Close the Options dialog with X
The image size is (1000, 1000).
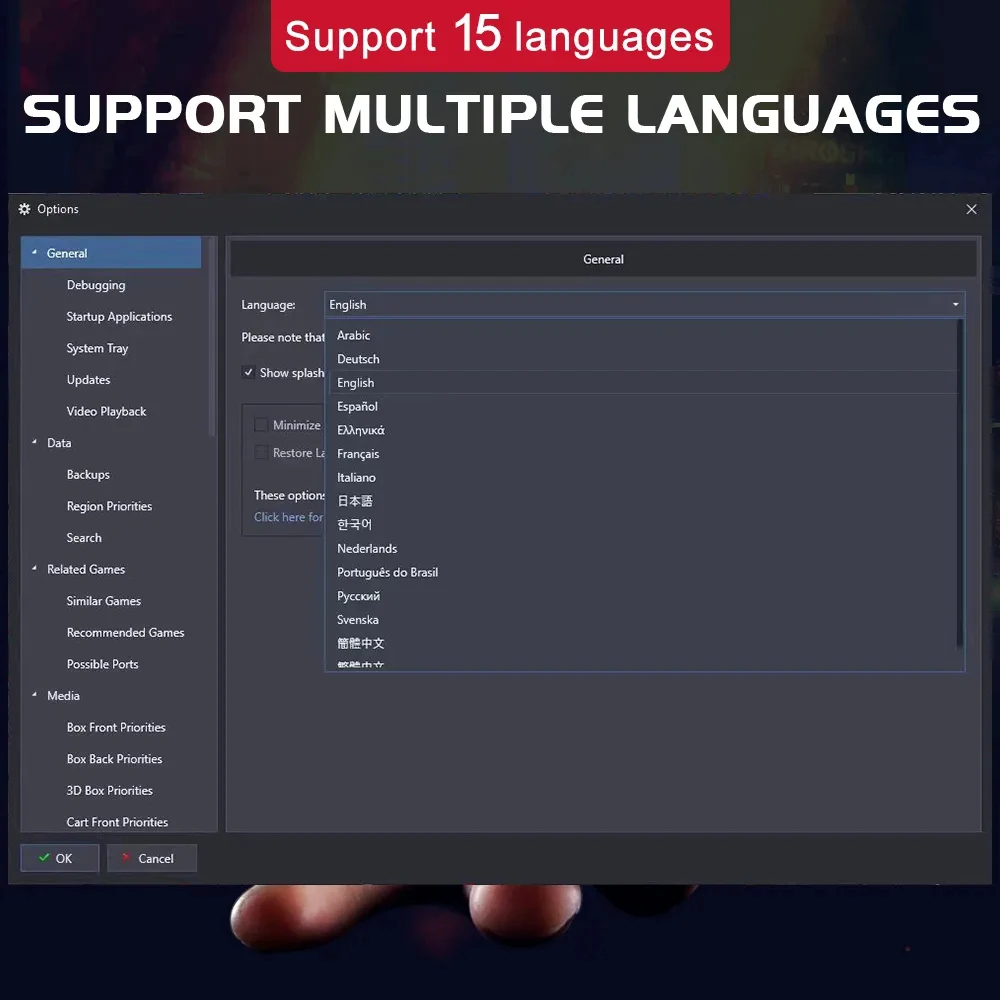(x=971, y=209)
